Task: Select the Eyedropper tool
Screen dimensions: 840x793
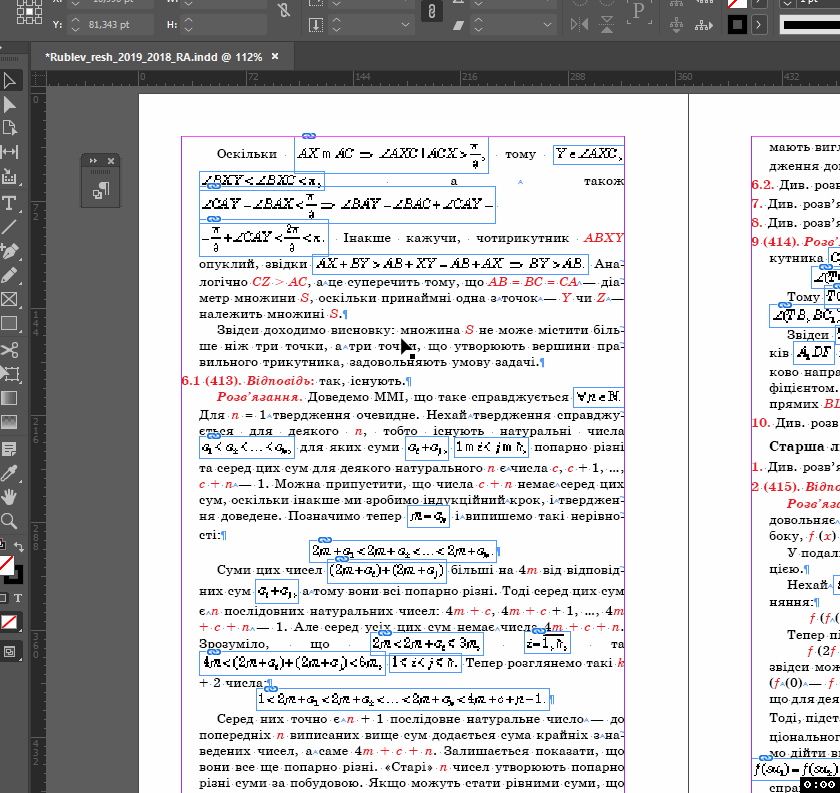Action: click(x=10, y=473)
